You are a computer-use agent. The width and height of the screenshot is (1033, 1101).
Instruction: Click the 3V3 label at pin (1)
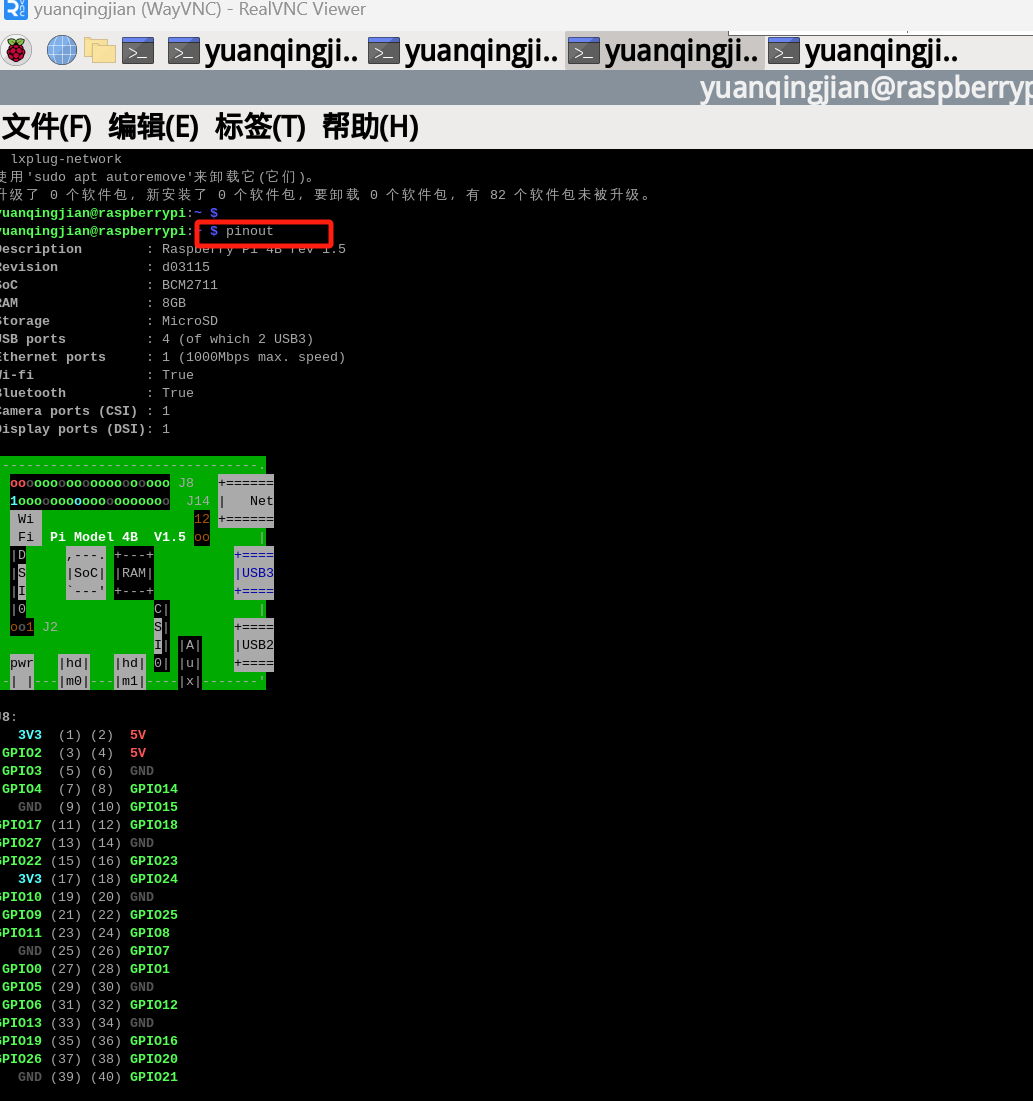click(29, 735)
